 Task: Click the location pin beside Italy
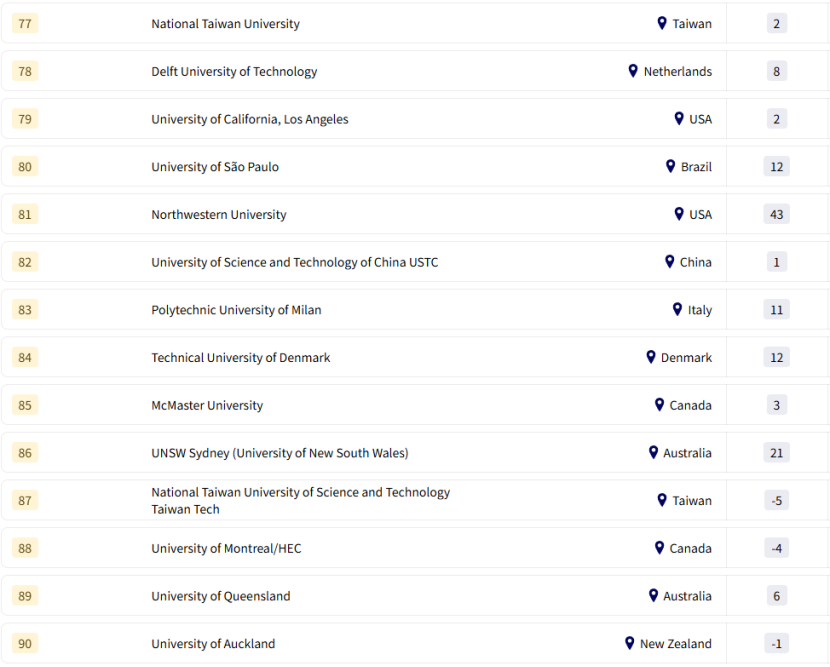(677, 309)
